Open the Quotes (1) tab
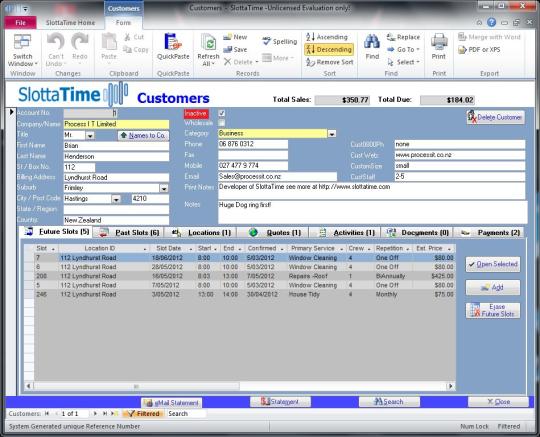The height and width of the screenshot is (437, 540). point(274,233)
